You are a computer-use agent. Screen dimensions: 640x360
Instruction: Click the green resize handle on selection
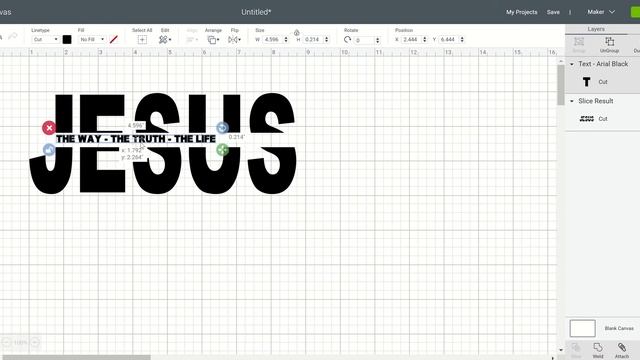click(x=222, y=150)
